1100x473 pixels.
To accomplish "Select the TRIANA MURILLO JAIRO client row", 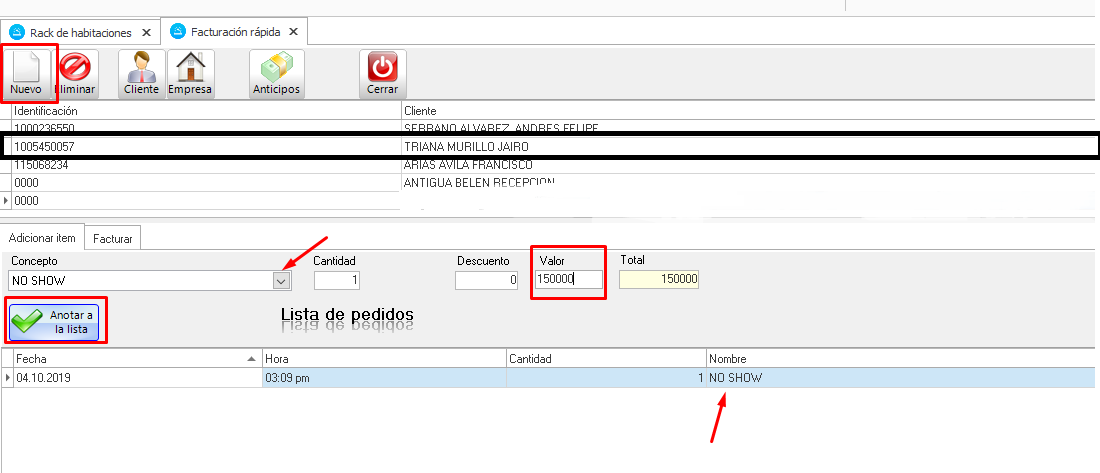I will pyautogui.click(x=470, y=146).
